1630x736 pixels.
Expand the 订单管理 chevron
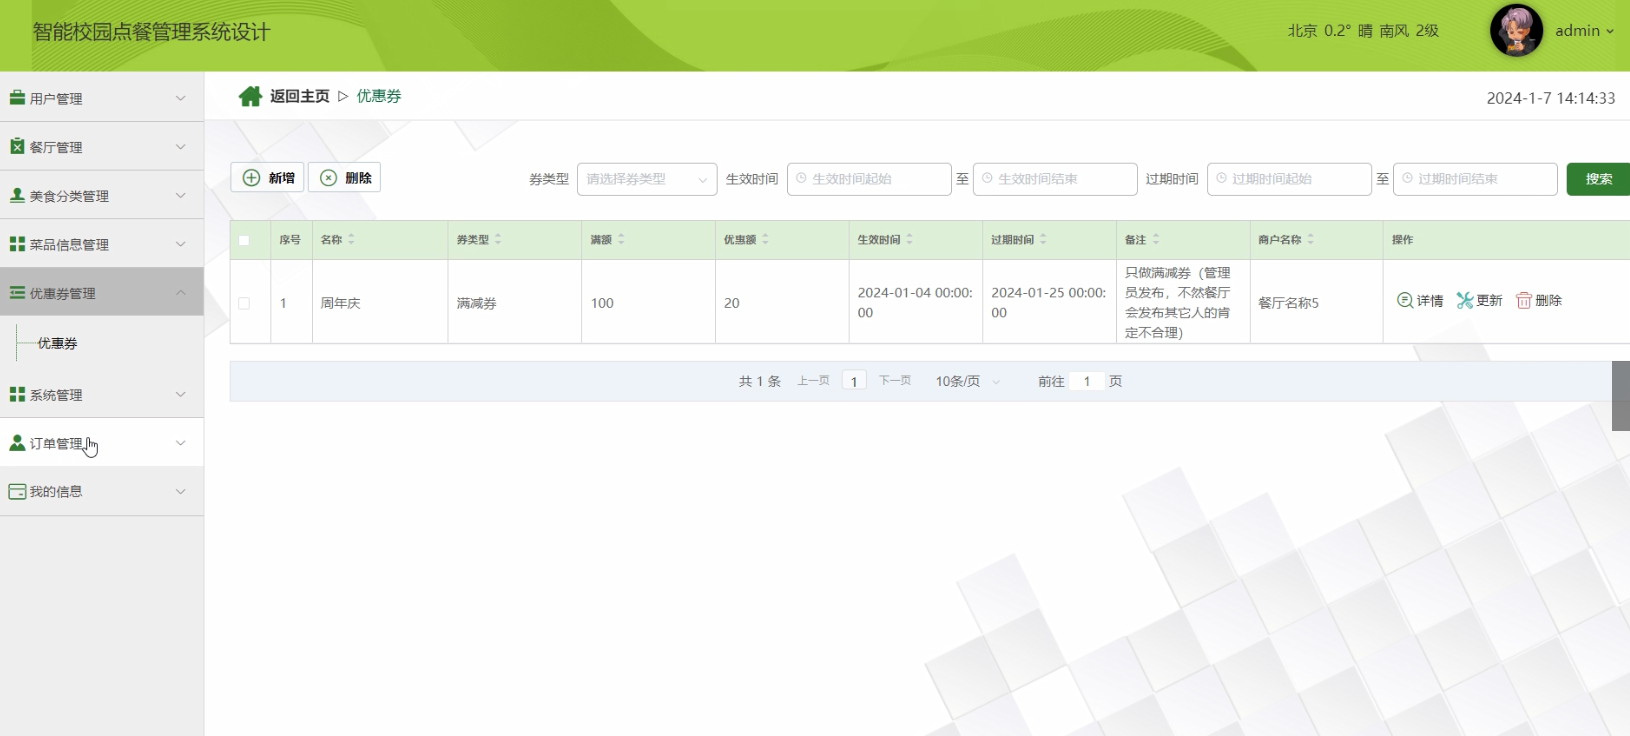click(181, 443)
